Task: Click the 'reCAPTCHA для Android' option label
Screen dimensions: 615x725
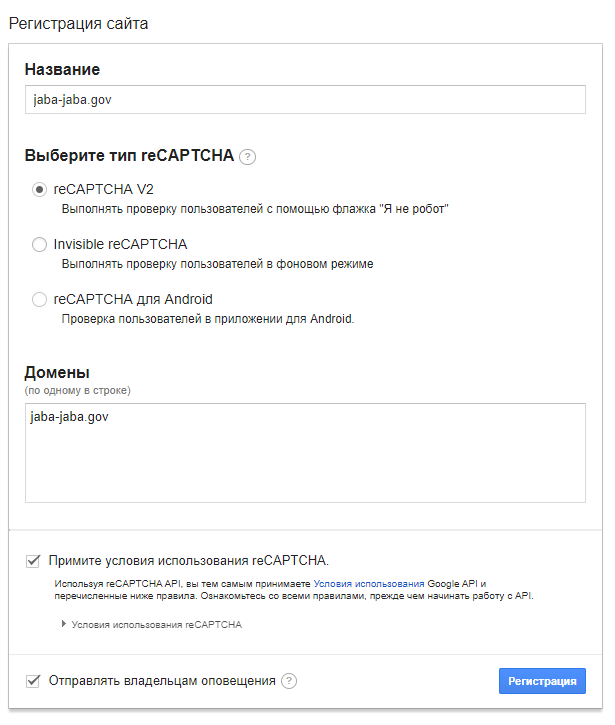Action: point(133,299)
